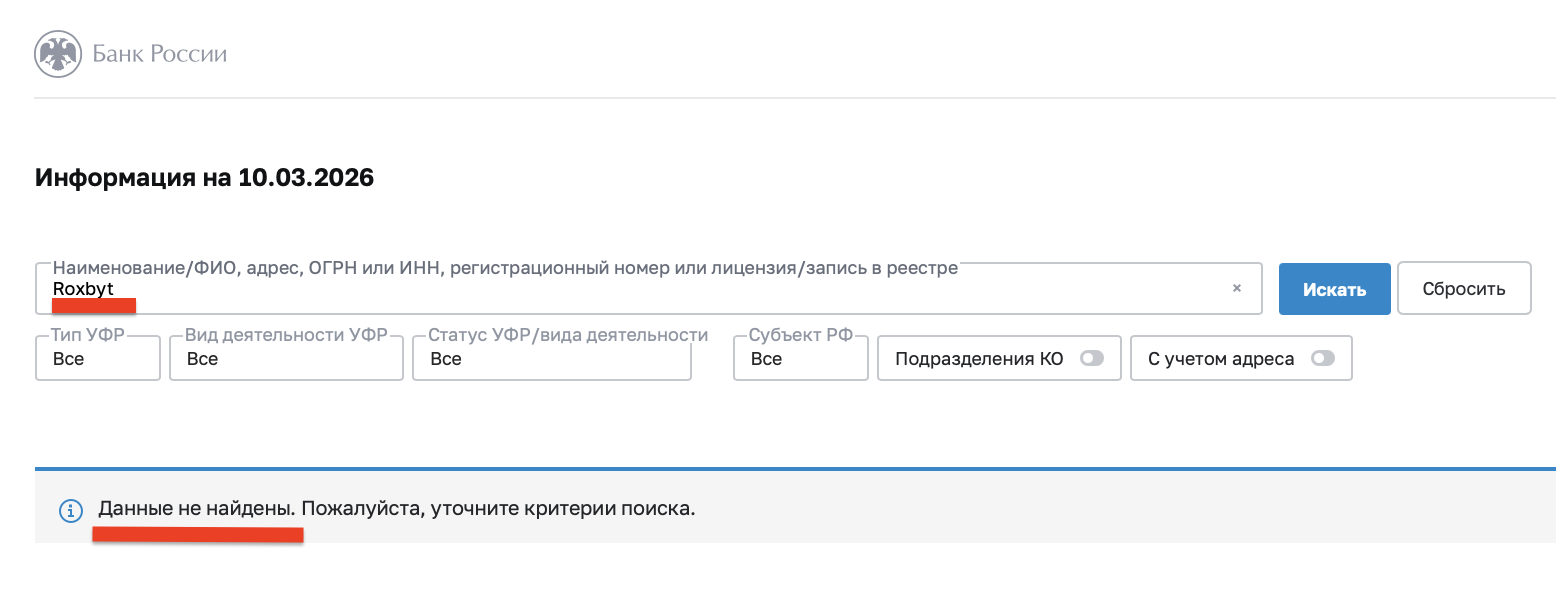This screenshot has height=600, width=1556.
Task: Open the Банк России home link text
Action: pyautogui.click(x=160, y=54)
